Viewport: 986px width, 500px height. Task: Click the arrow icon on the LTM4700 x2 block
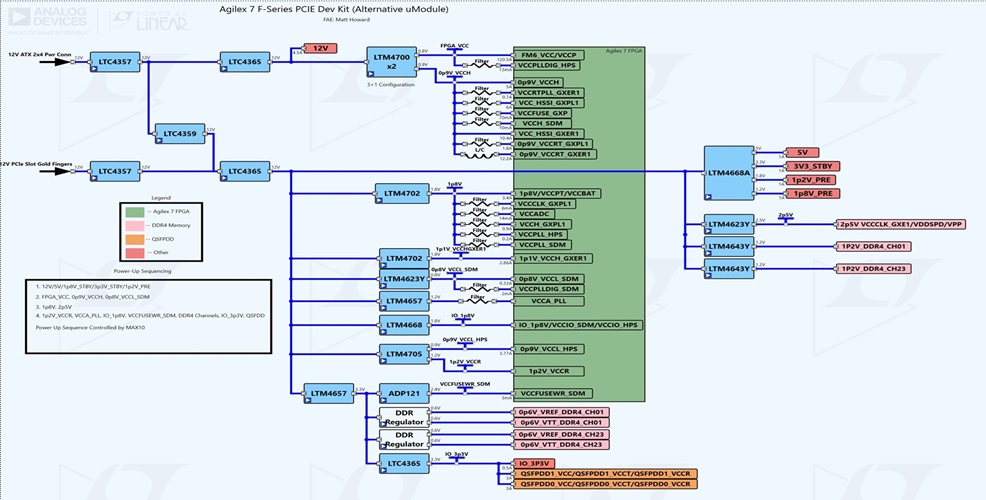point(372,72)
